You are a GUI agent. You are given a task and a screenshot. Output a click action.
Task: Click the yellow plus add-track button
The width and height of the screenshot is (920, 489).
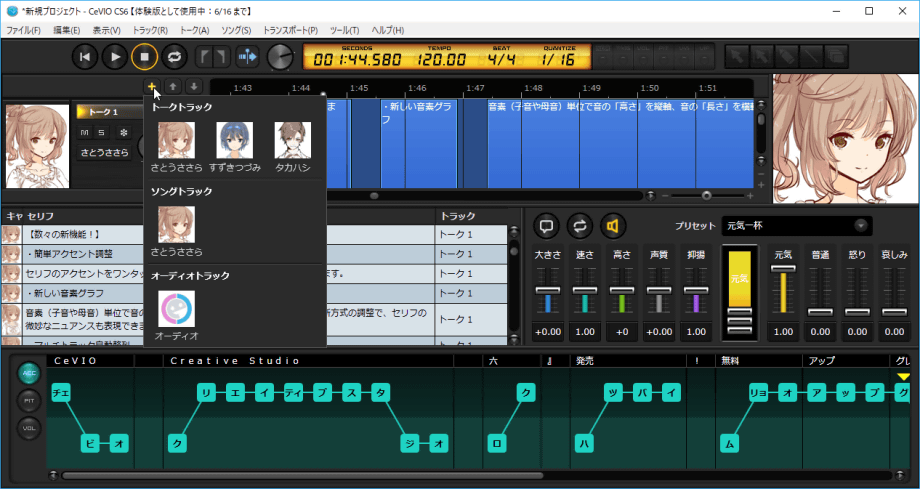click(x=152, y=86)
